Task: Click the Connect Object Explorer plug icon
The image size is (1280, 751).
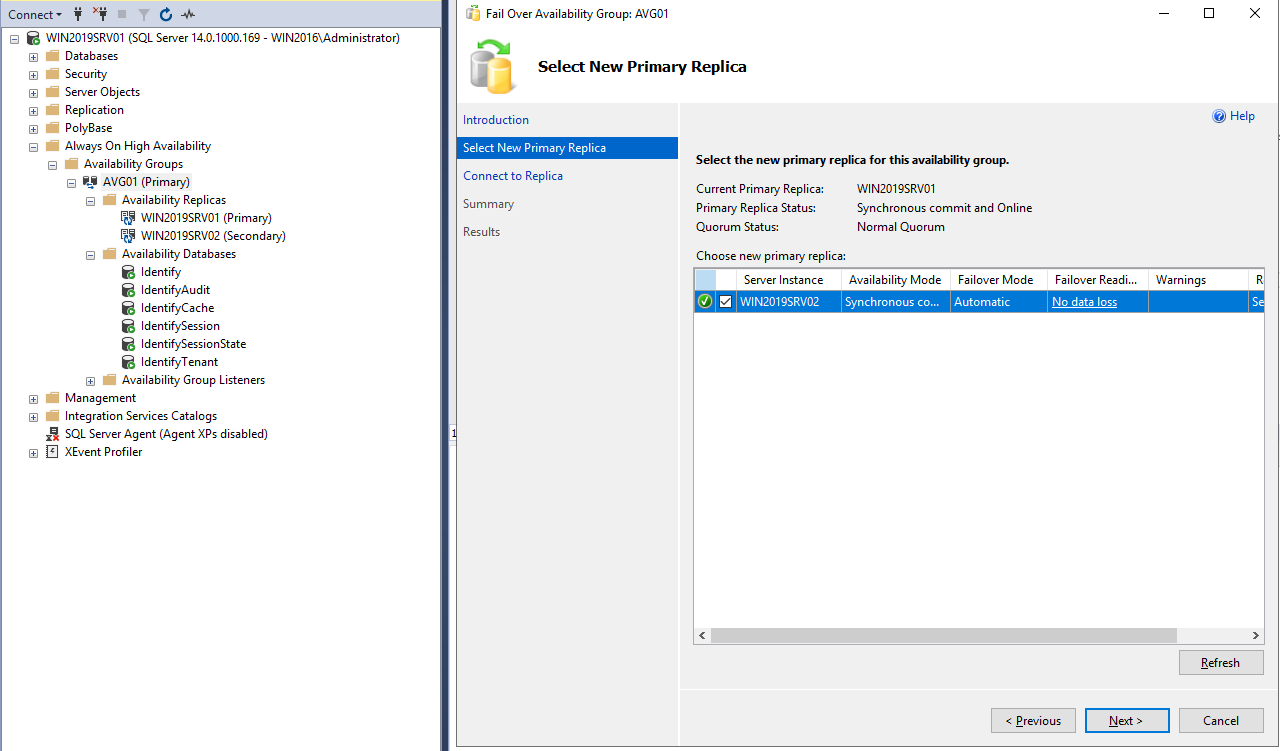Action: point(78,14)
